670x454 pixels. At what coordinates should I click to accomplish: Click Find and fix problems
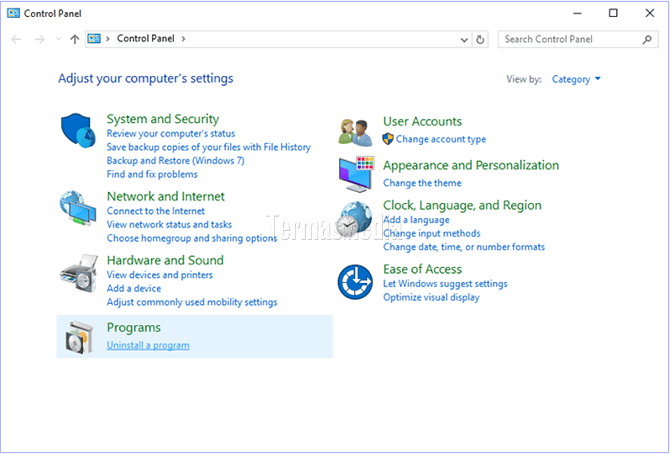[152, 174]
